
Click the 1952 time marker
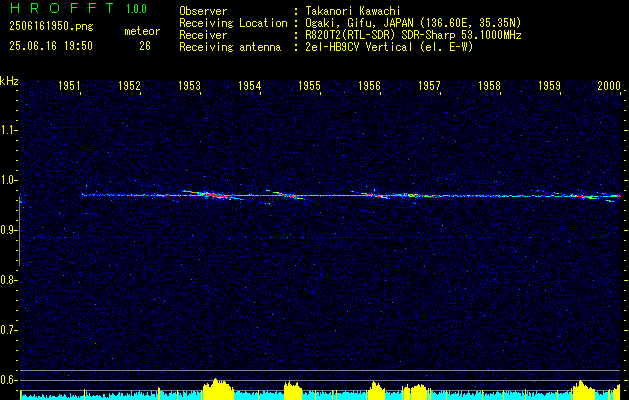[130, 85]
